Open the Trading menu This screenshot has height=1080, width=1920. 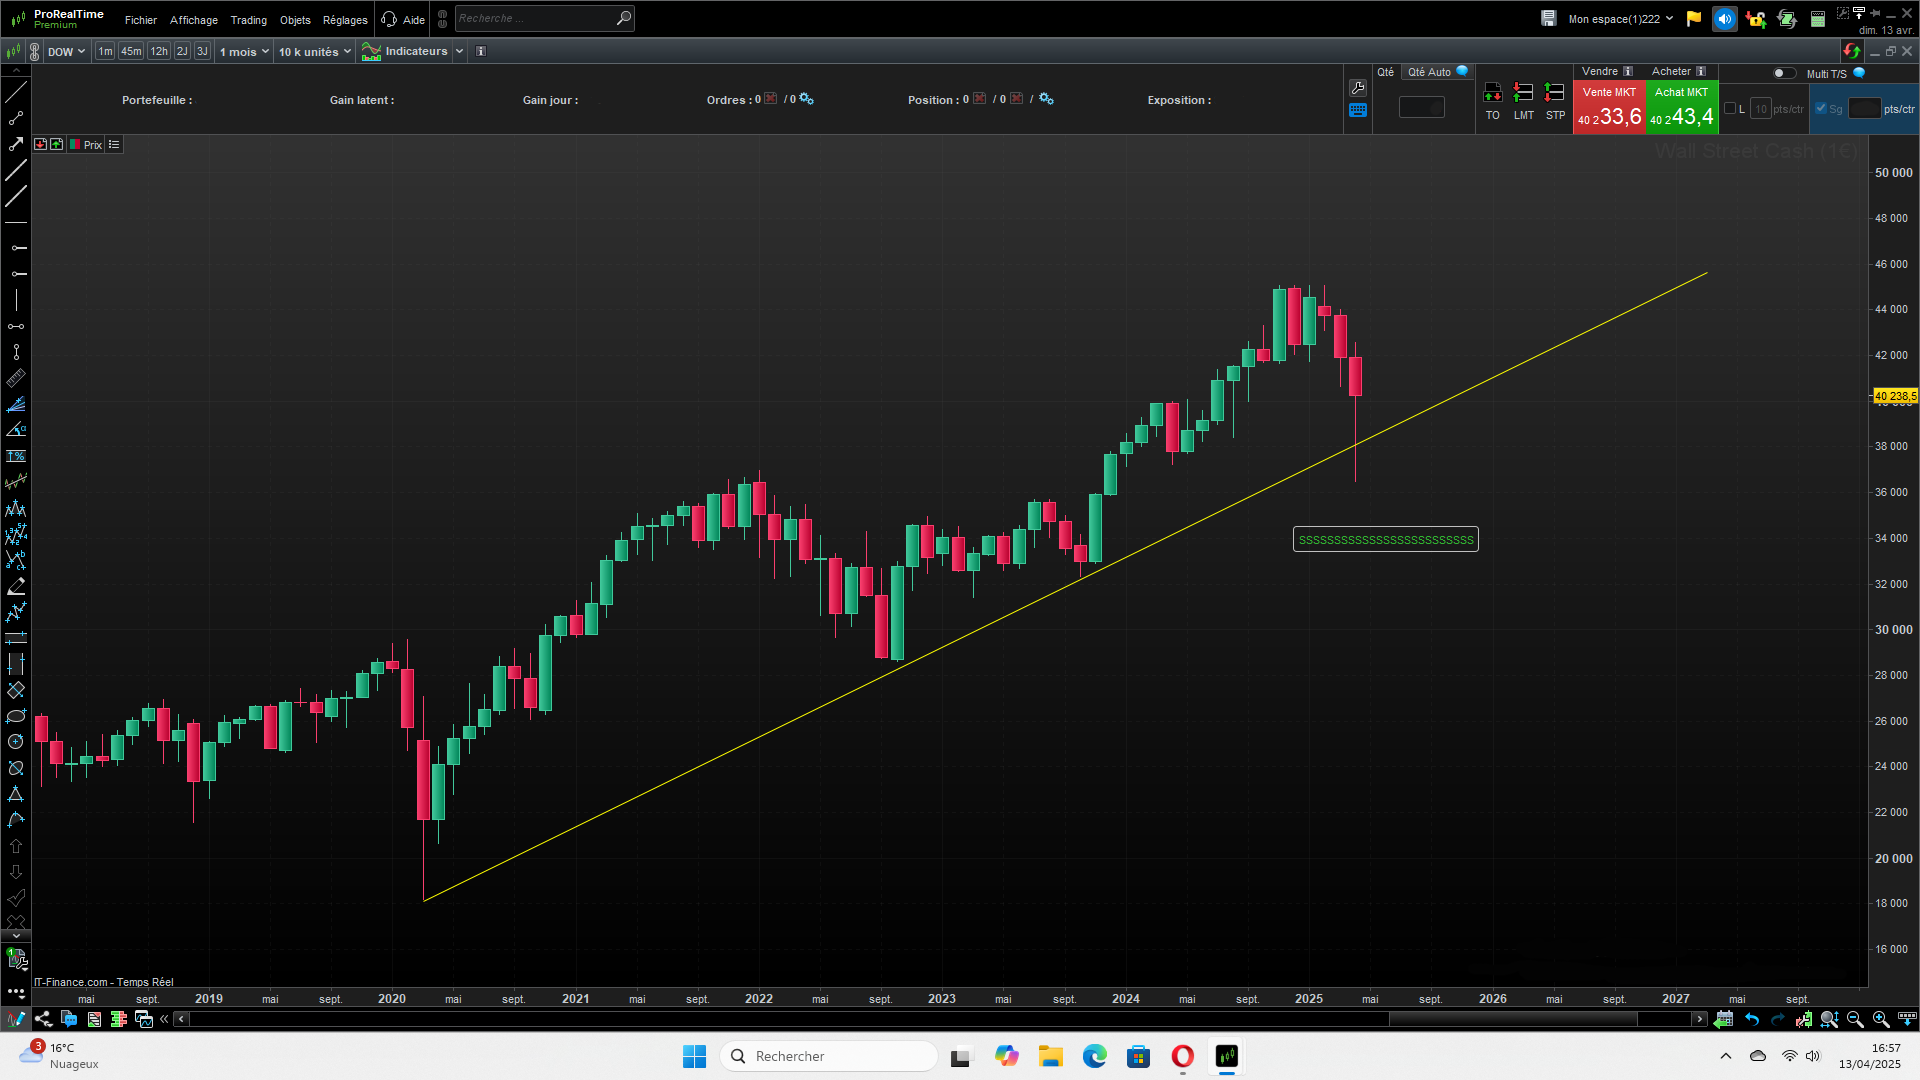pos(248,20)
